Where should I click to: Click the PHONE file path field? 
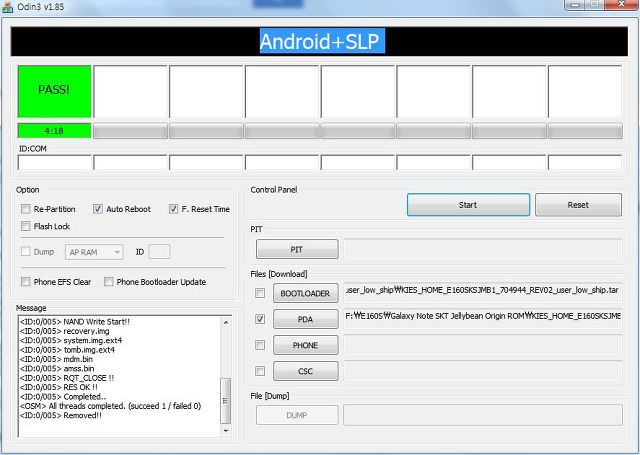[483, 344]
